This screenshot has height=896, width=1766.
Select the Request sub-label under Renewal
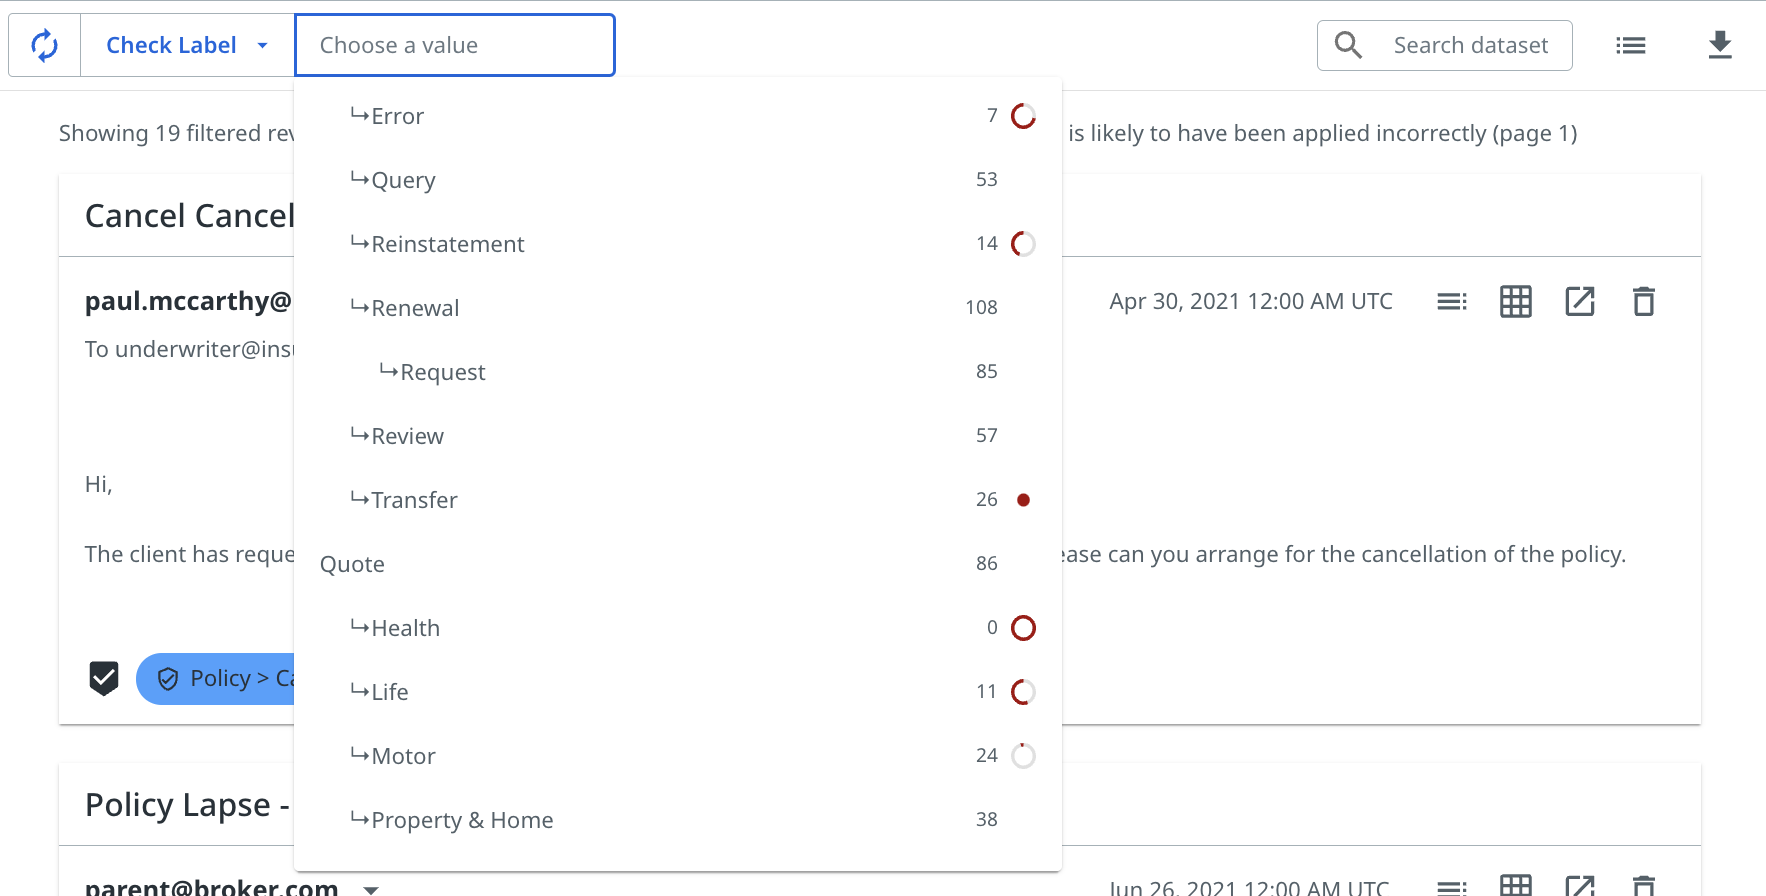[x=443, y=372]
